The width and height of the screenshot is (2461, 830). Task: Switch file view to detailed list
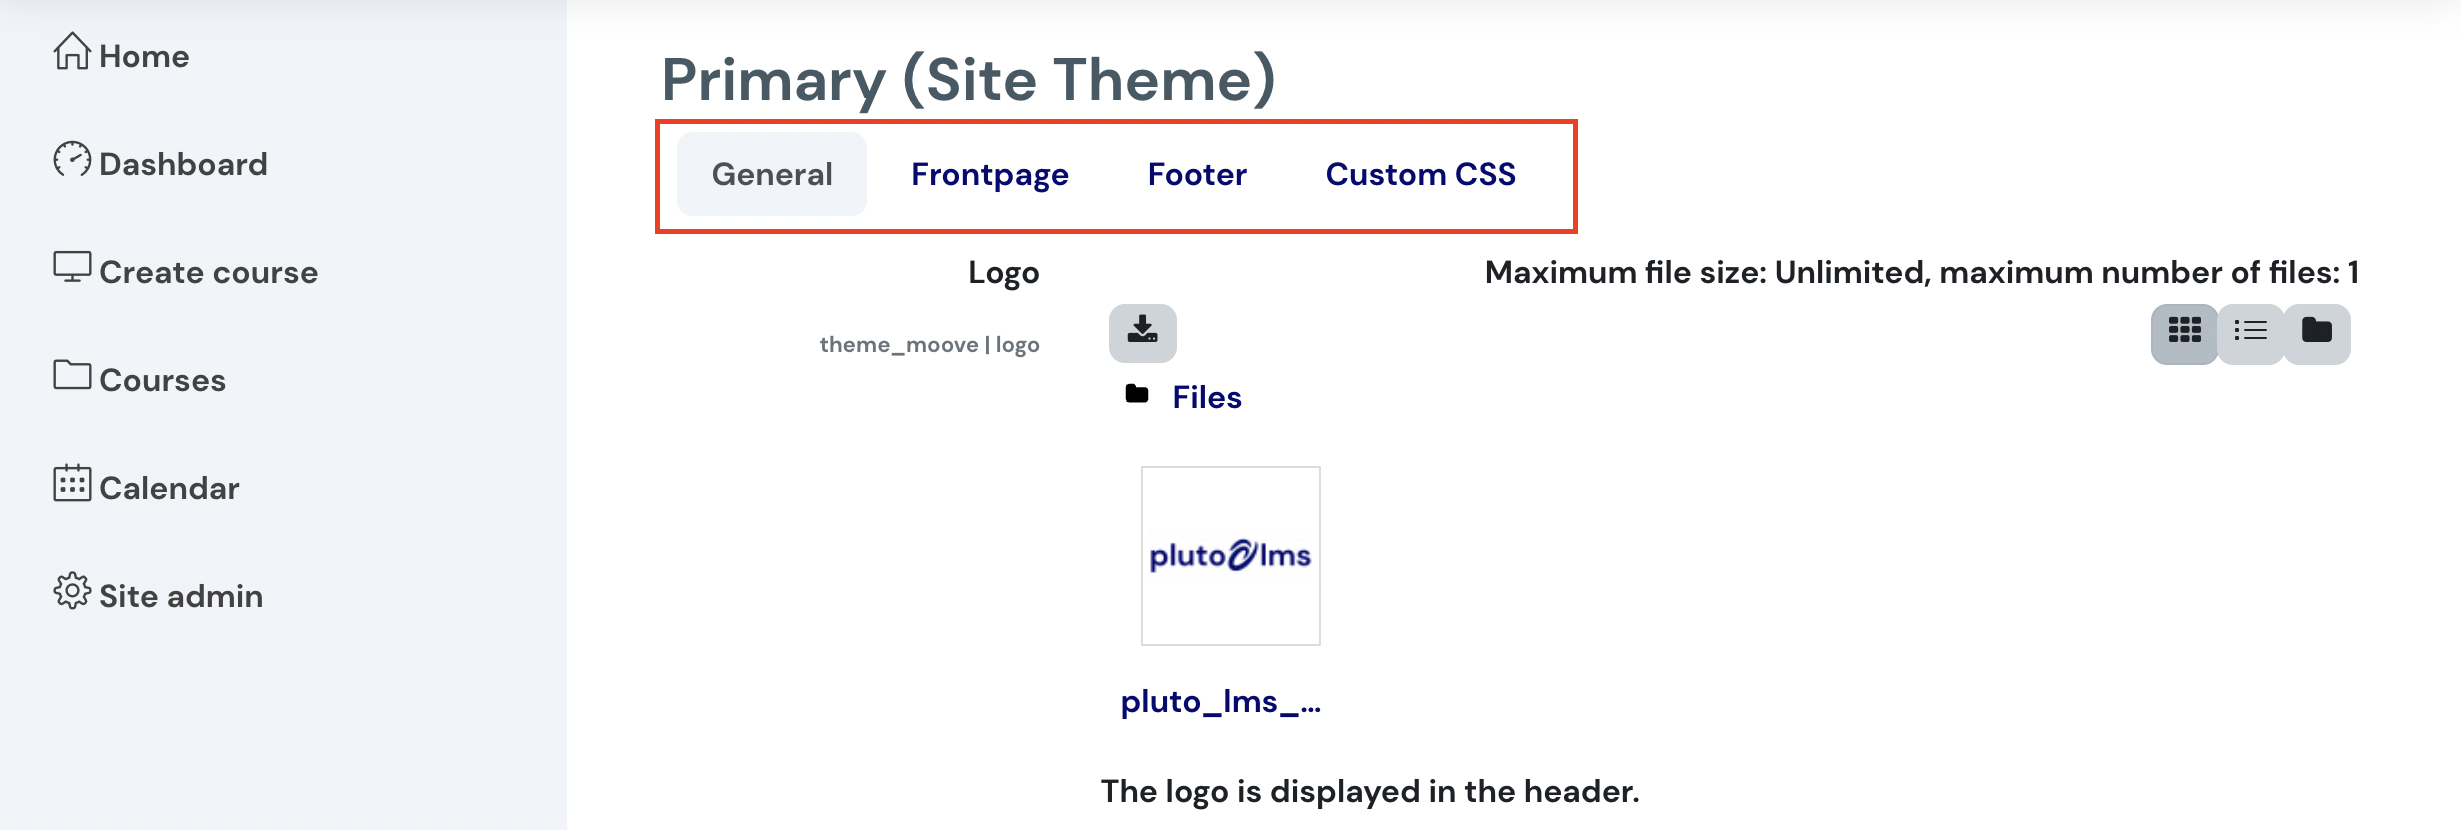point(2250,334)
